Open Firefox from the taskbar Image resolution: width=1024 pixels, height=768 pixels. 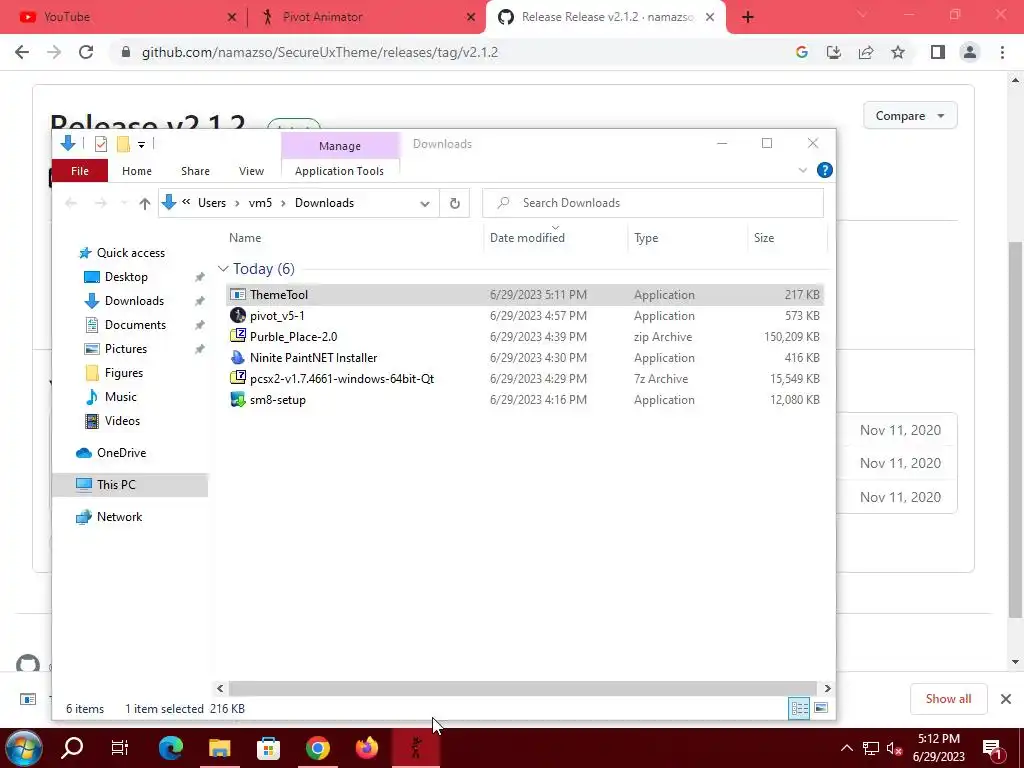tap(366, 748)
